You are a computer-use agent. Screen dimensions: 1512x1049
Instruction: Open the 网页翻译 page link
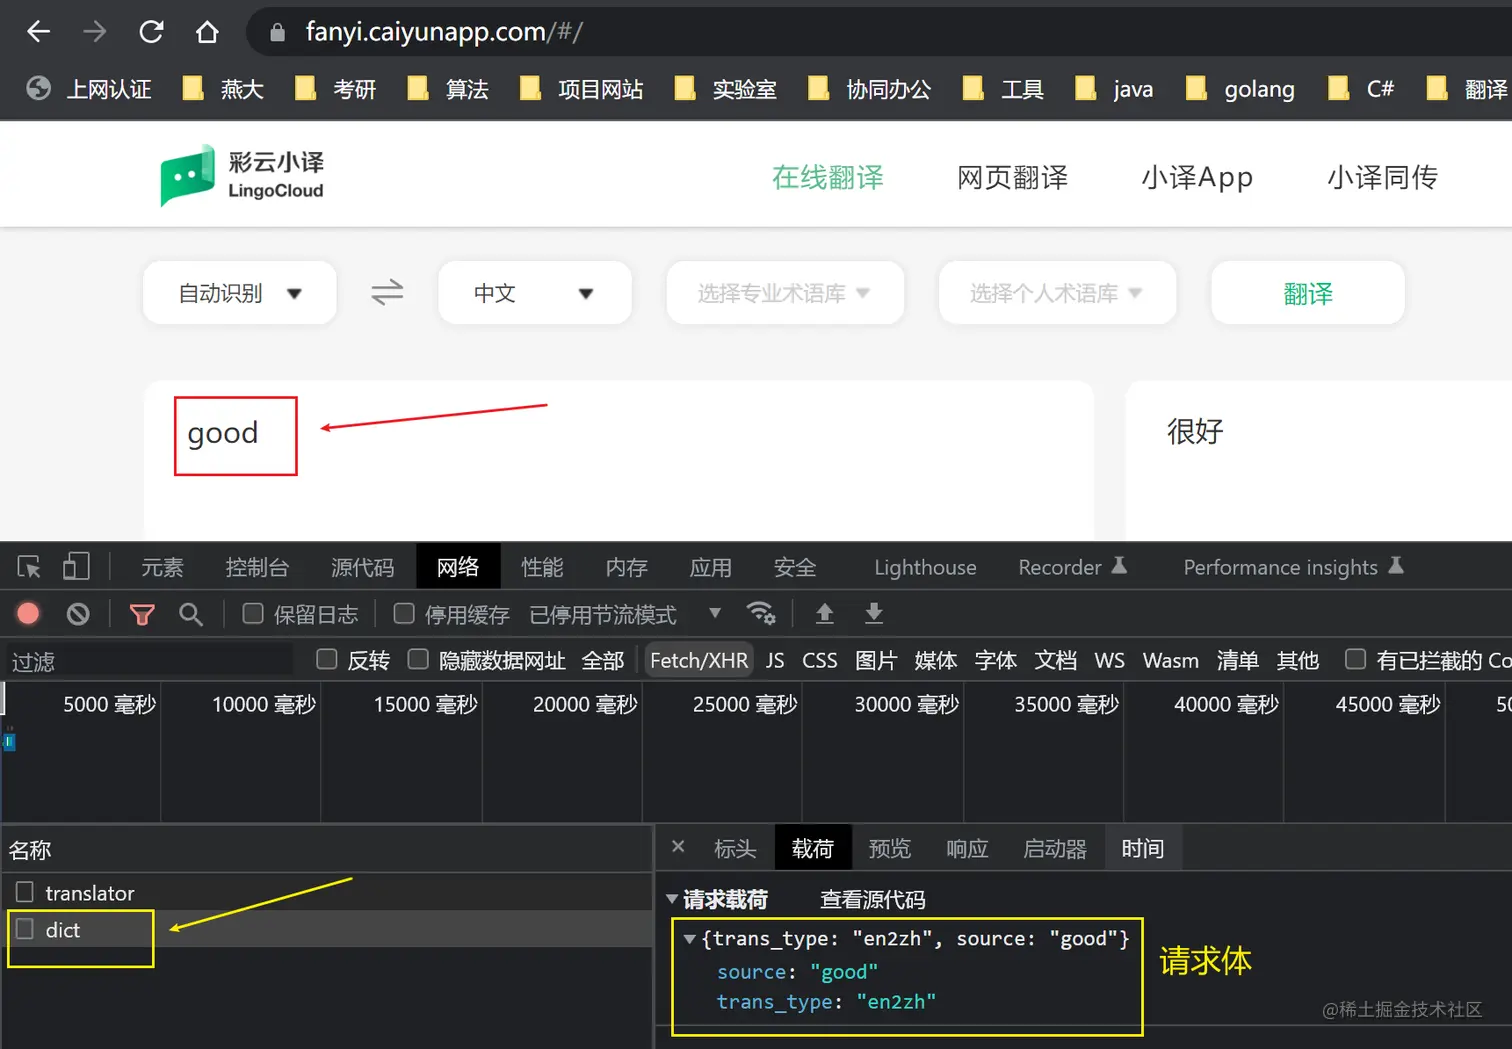pos(1012,178)
